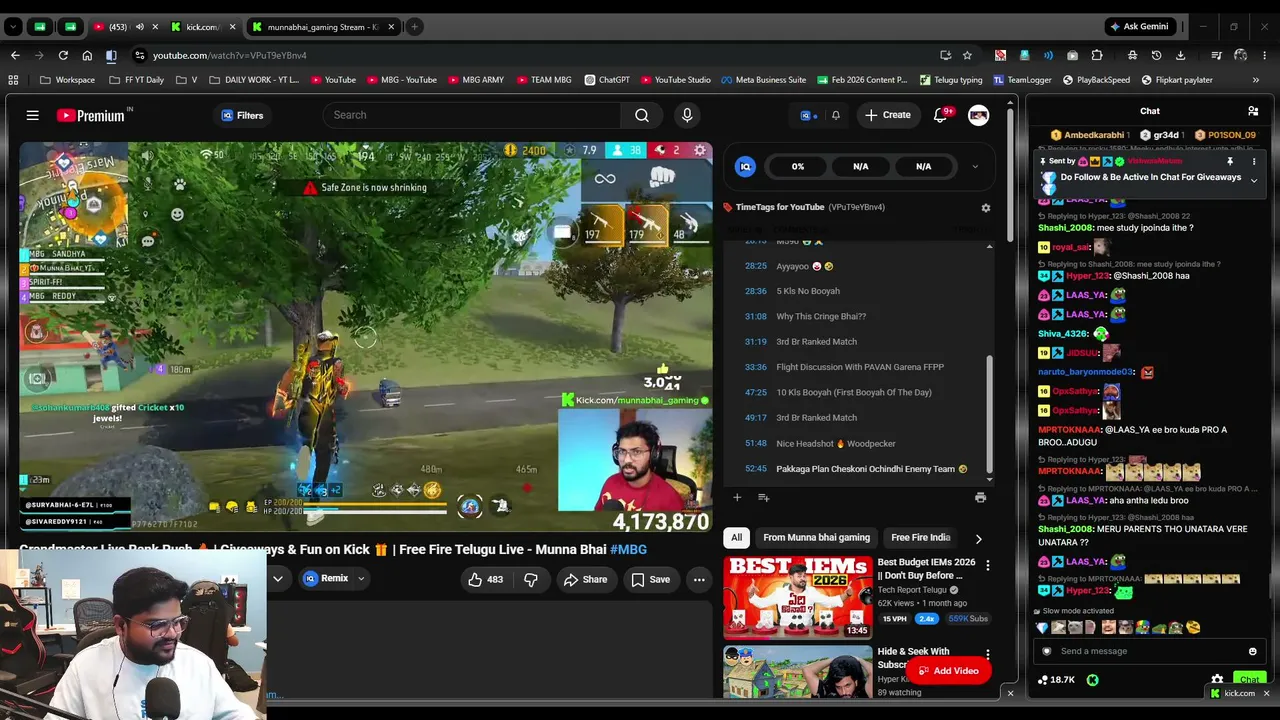The width and height of the screenshot is (1280, 720).
Task: Switch to the munnabhai_gaming Stream tab
Action: coord(323,27)
